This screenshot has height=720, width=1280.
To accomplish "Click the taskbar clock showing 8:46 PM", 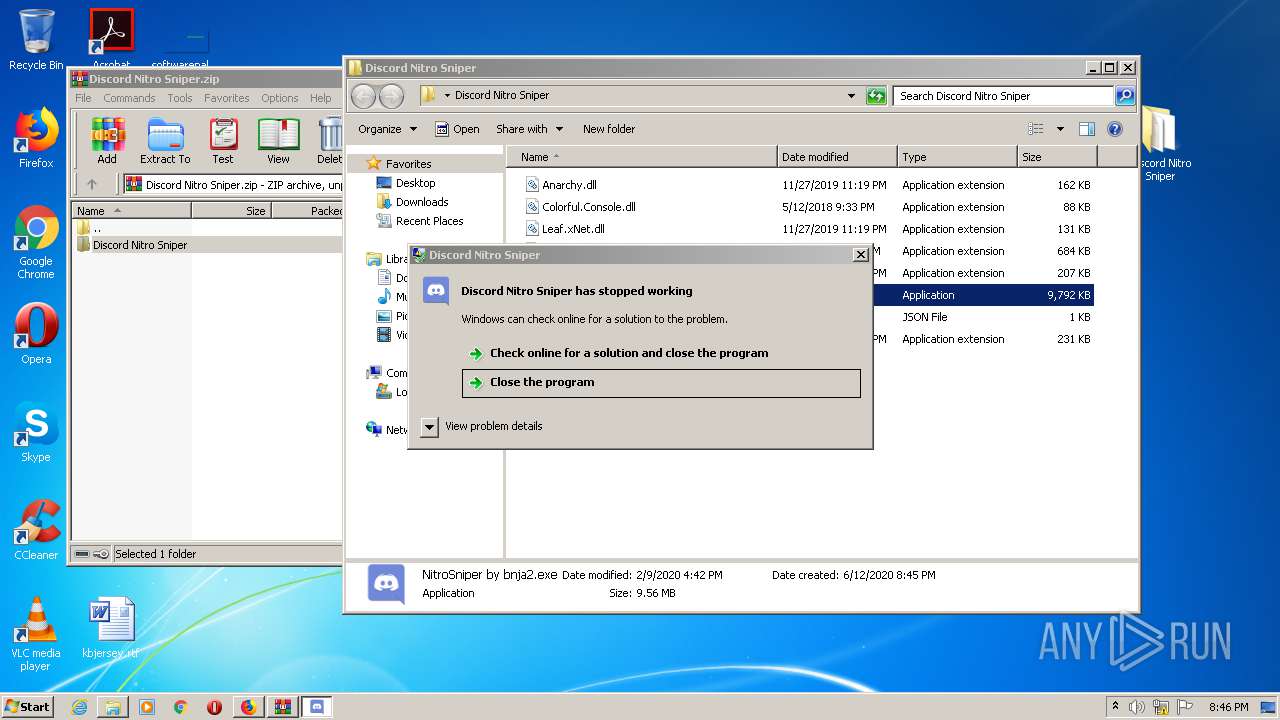I will coord(1228,707).
